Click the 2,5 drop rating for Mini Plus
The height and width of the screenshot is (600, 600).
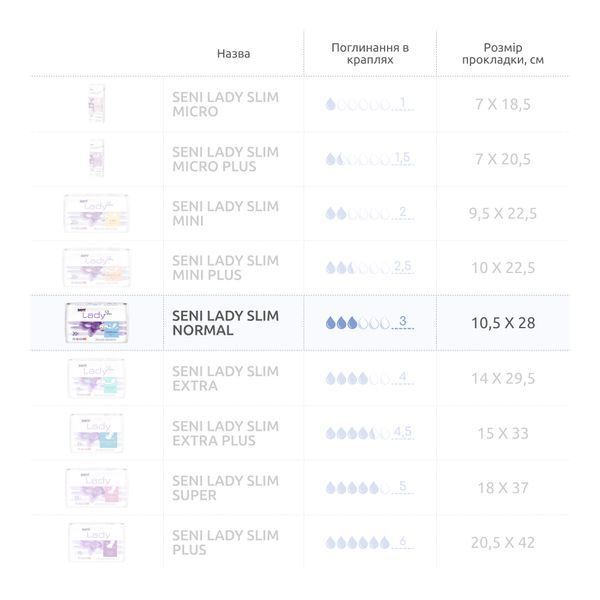click(370, 267)
